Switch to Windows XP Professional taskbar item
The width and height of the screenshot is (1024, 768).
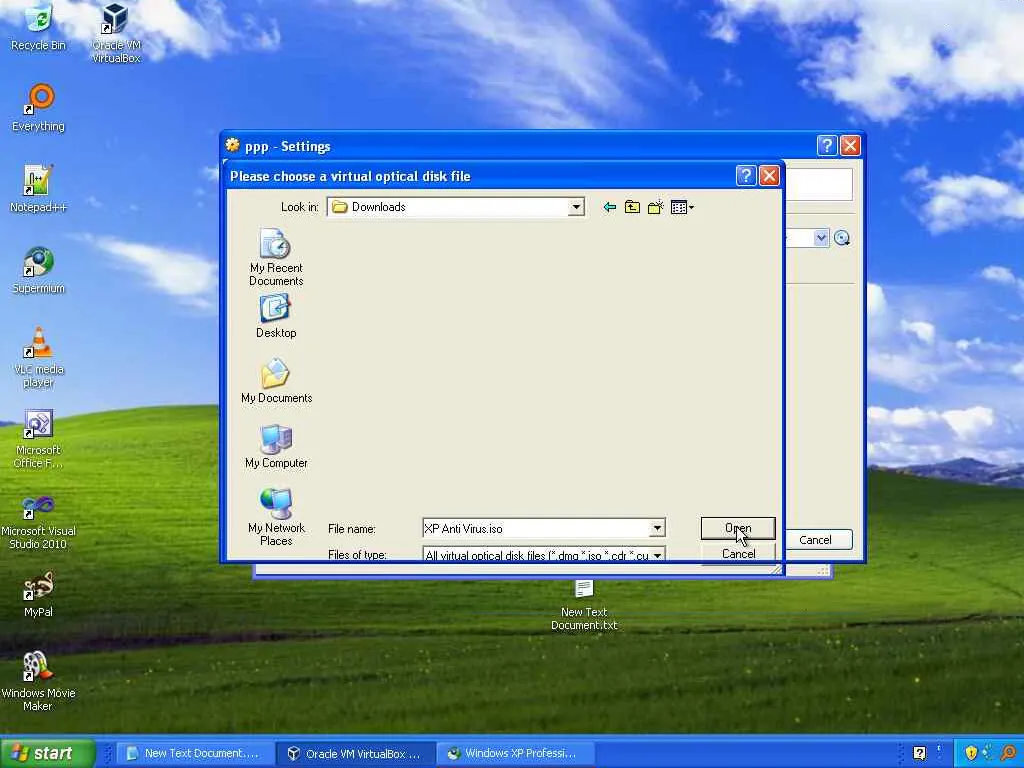click(515, 754)
